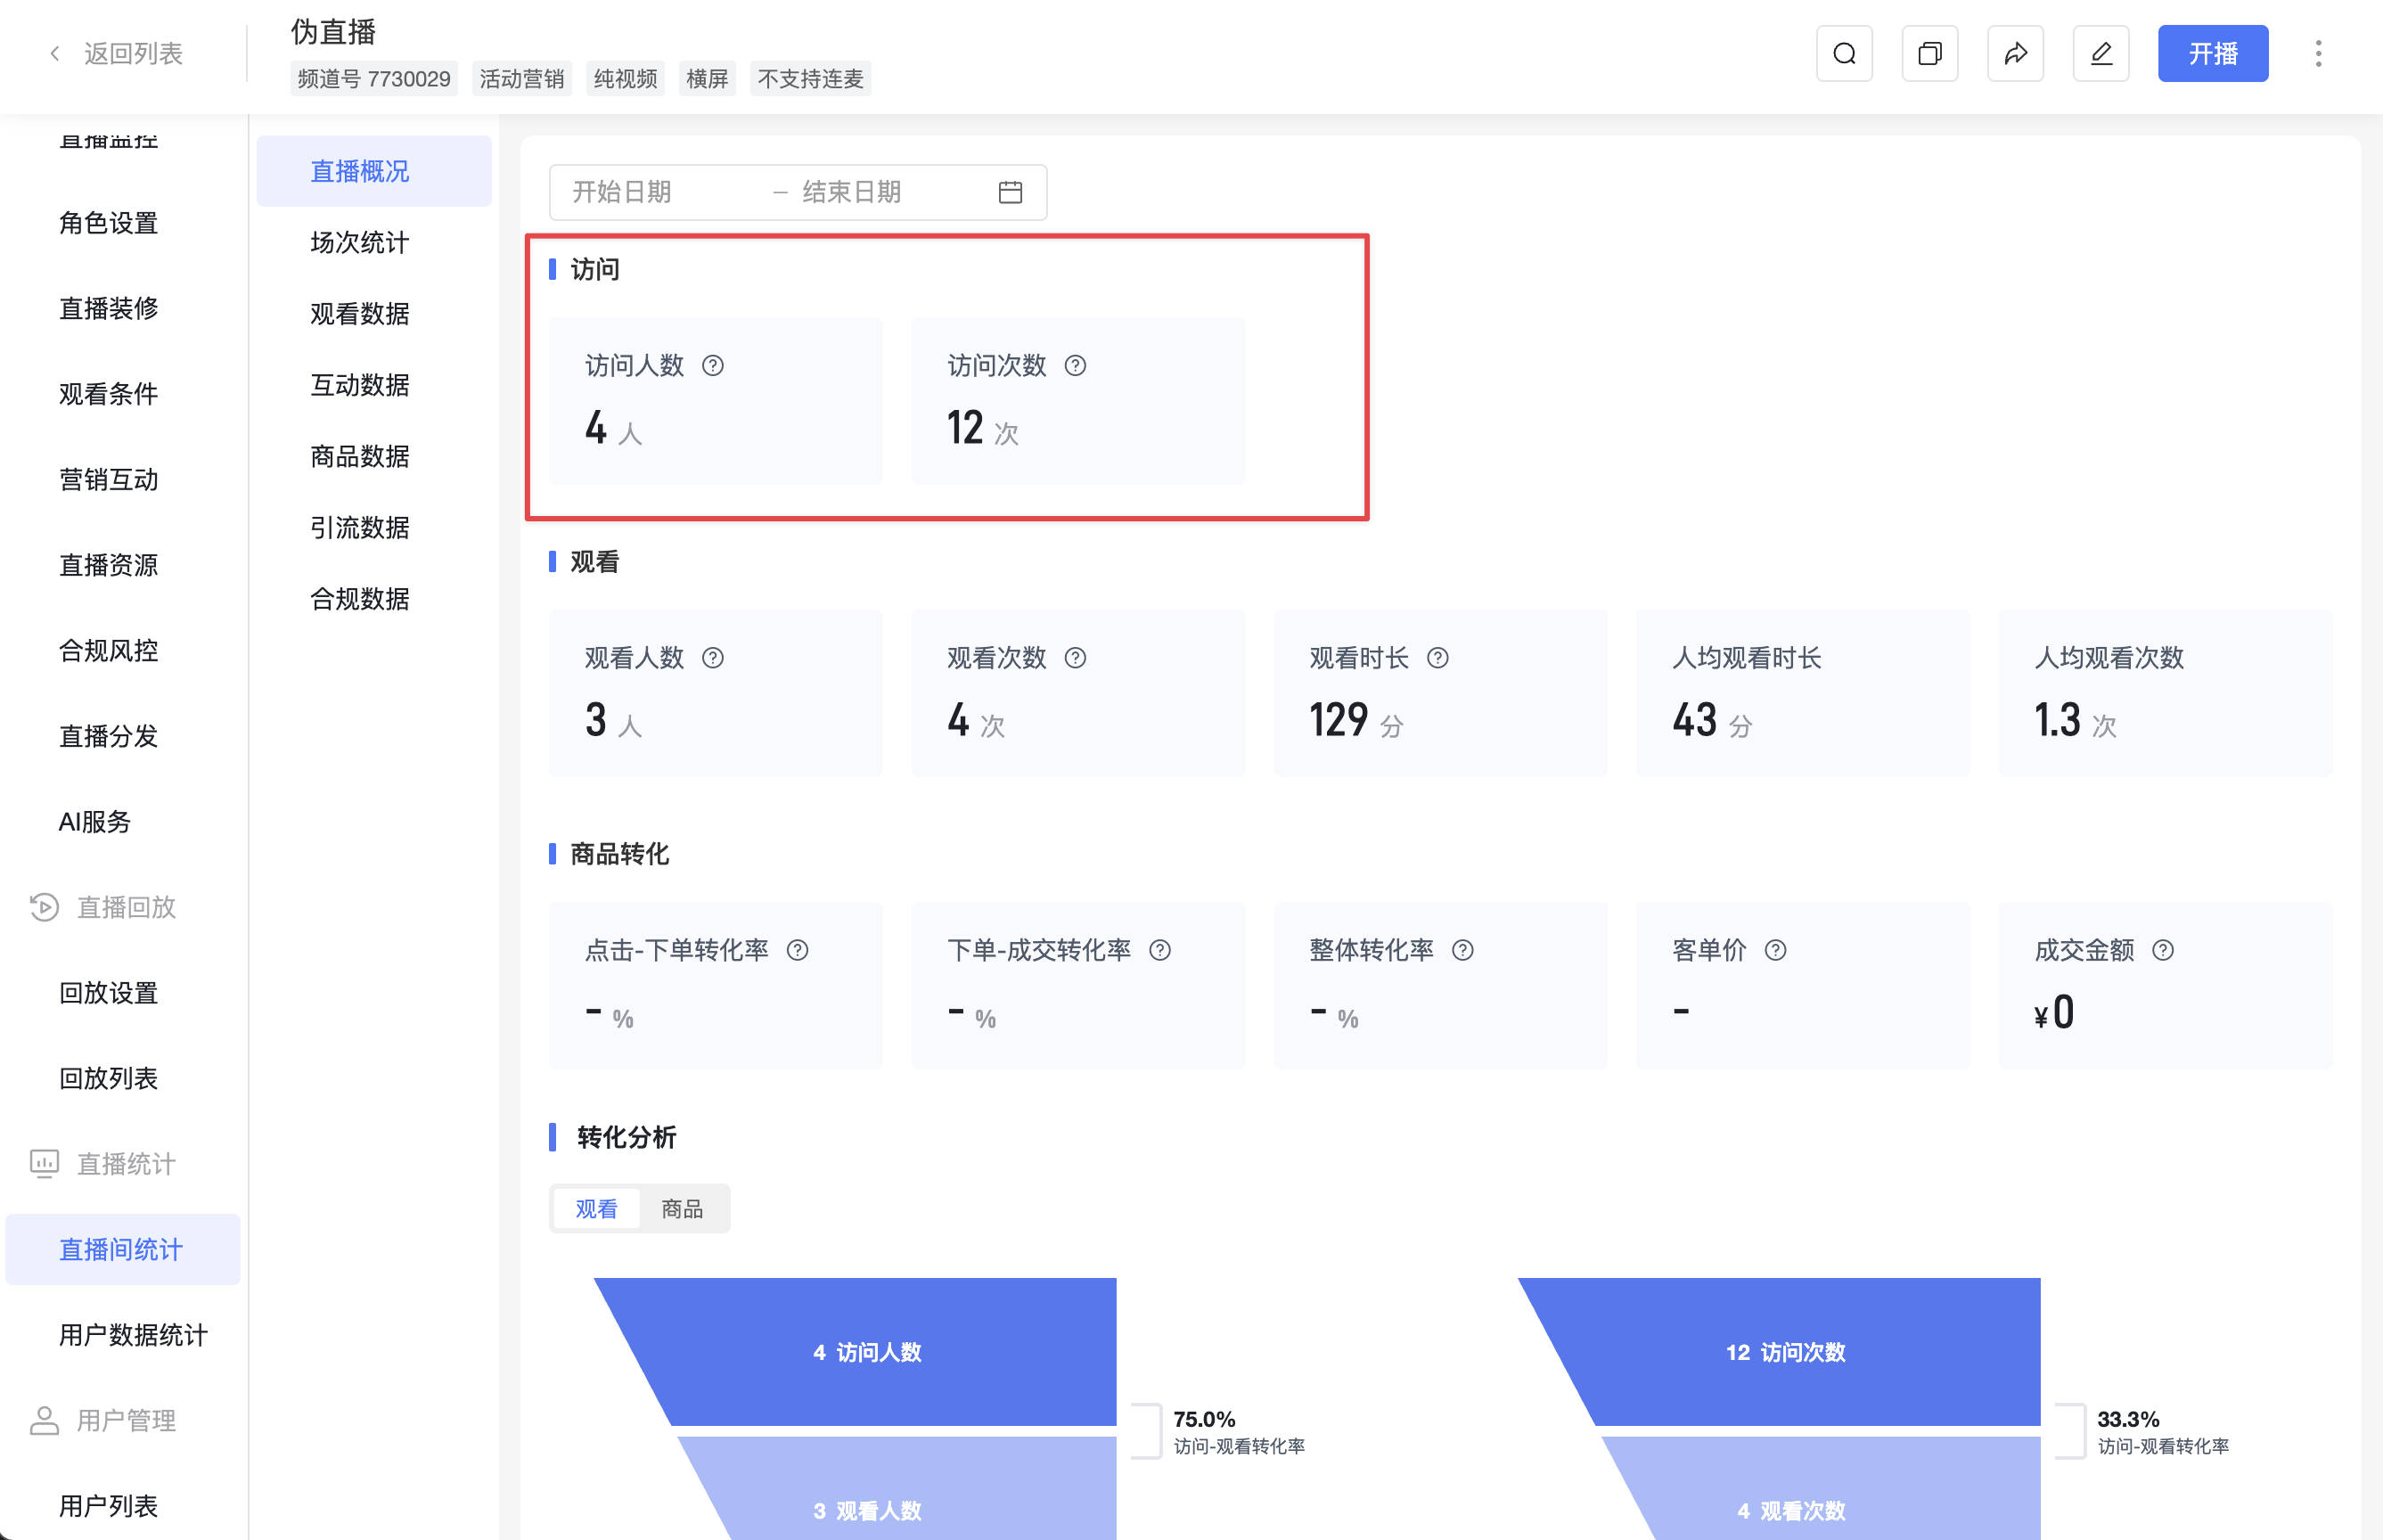Image resolution: width=2383 pixels, height=1540 pixels.
Task: Open 合规数据 submenu item
Action: [x=373, y=599]
